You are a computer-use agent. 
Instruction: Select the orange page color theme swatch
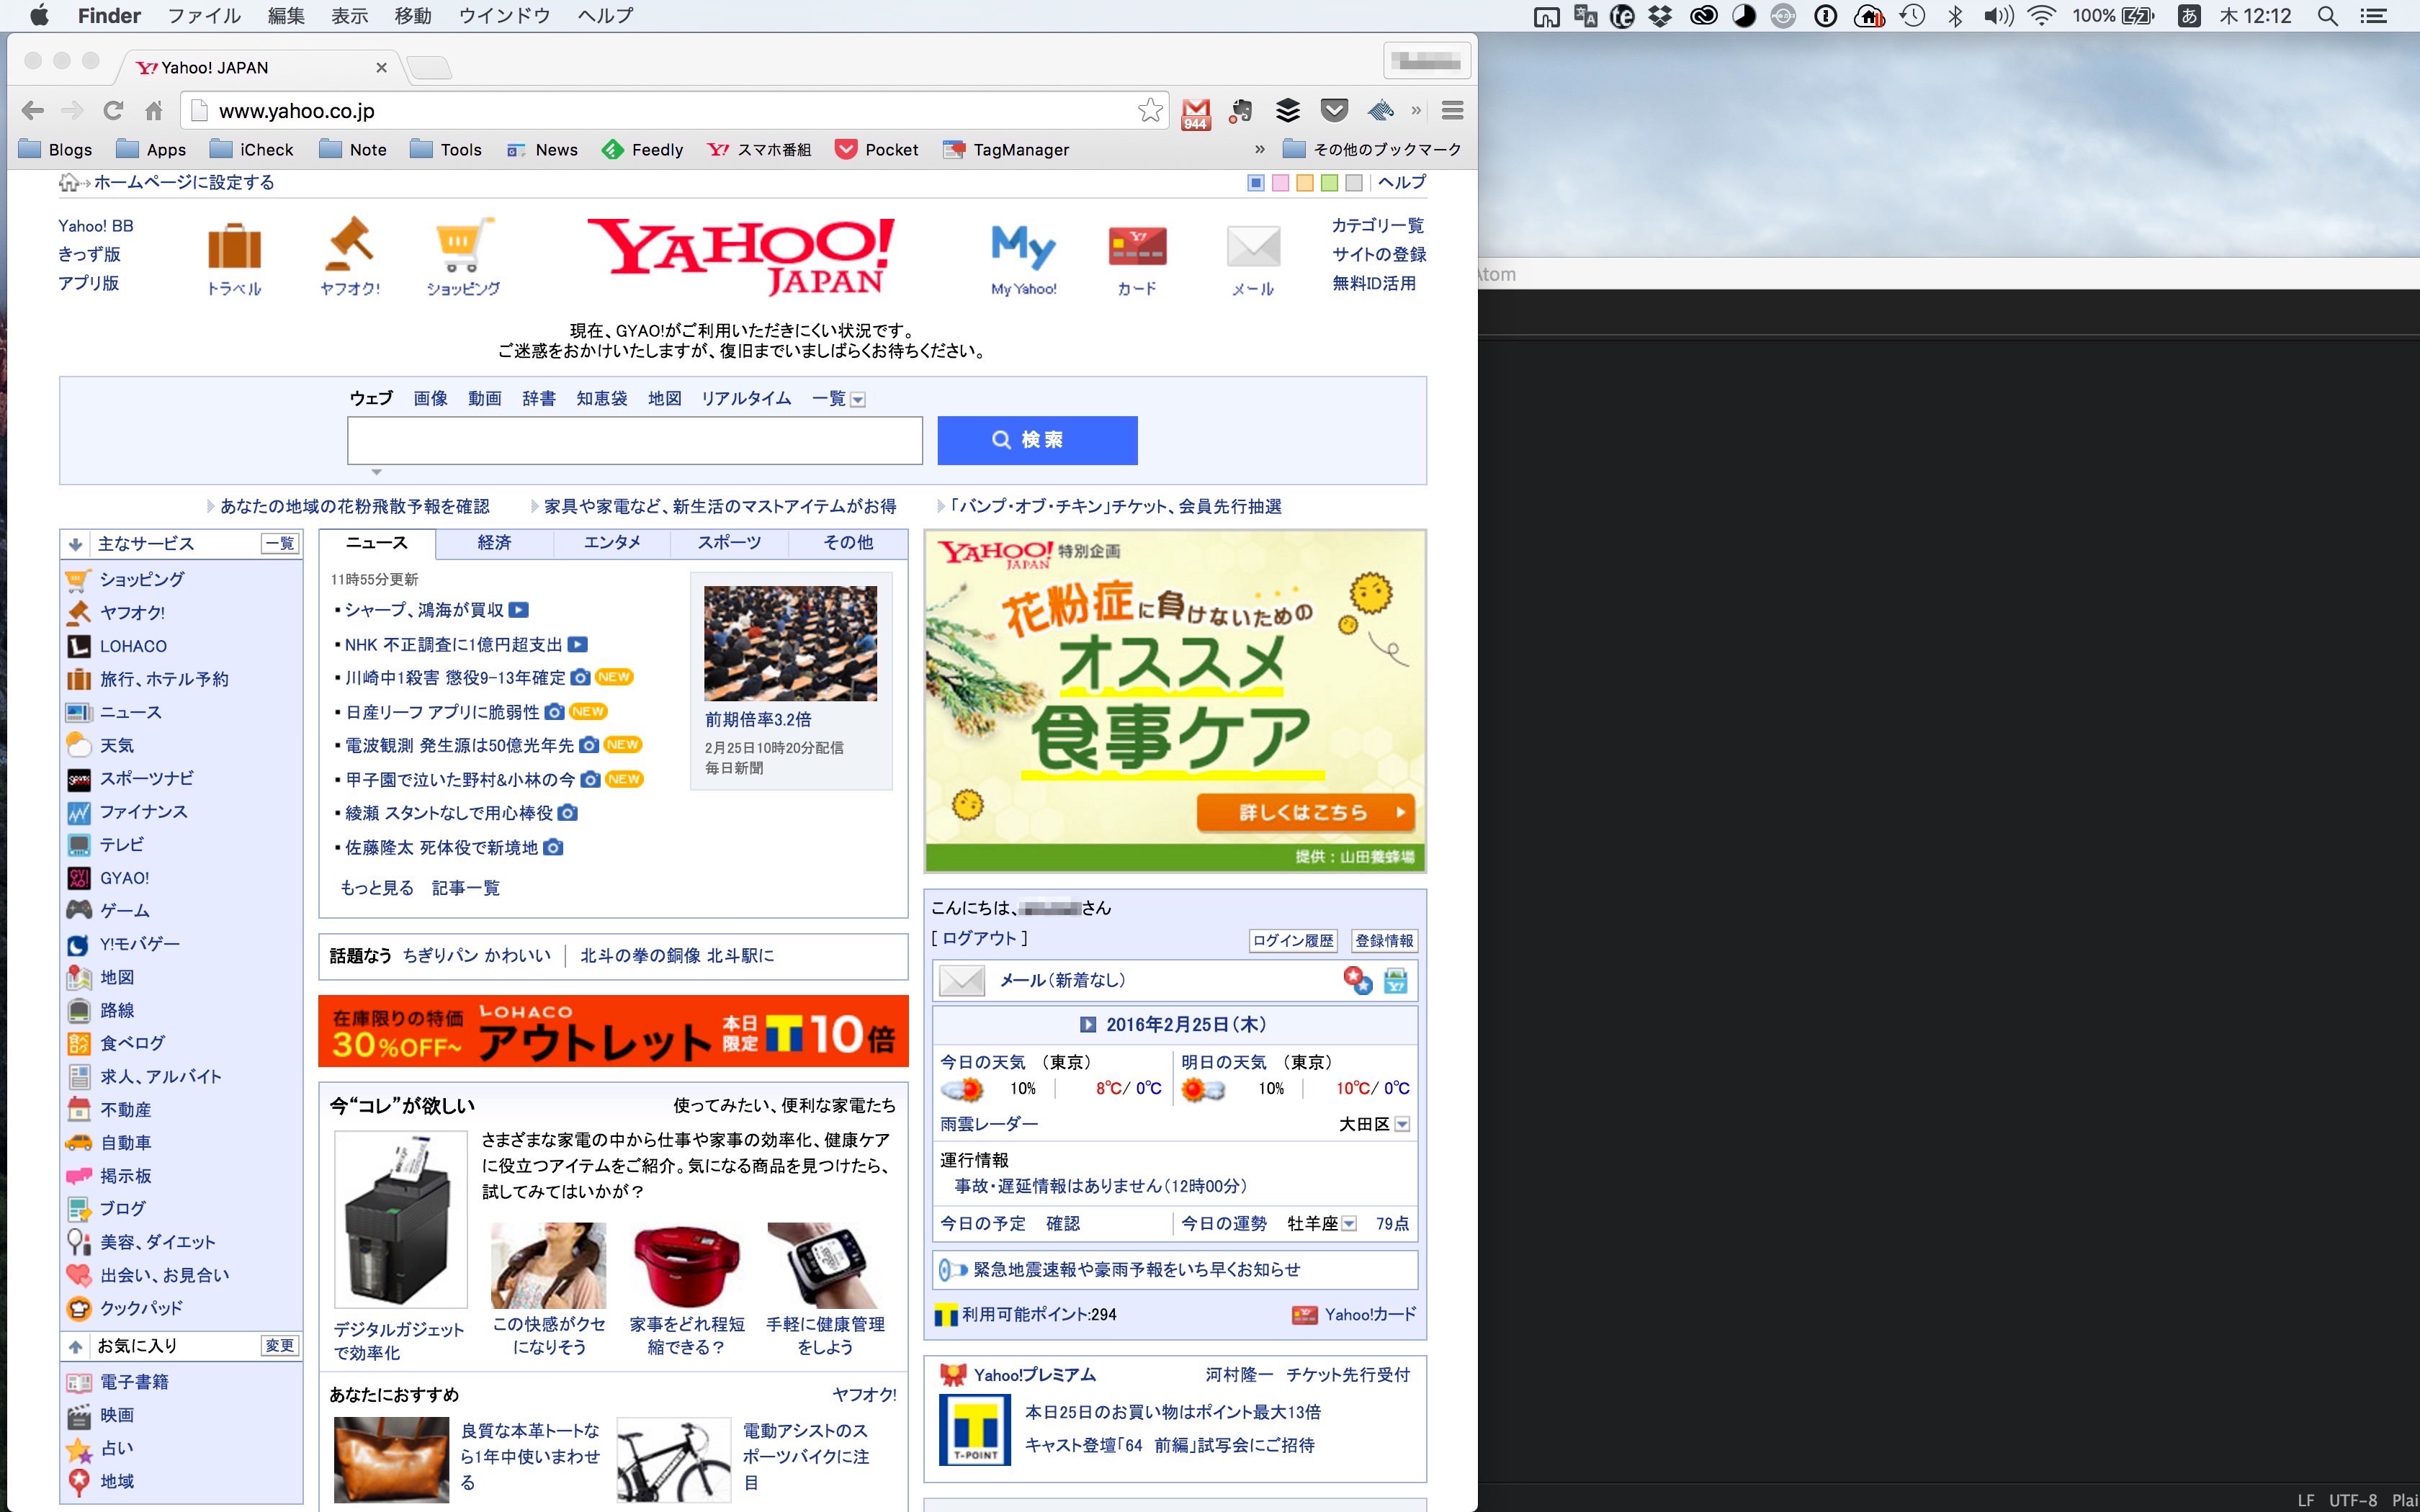[x=1305, y=183]
